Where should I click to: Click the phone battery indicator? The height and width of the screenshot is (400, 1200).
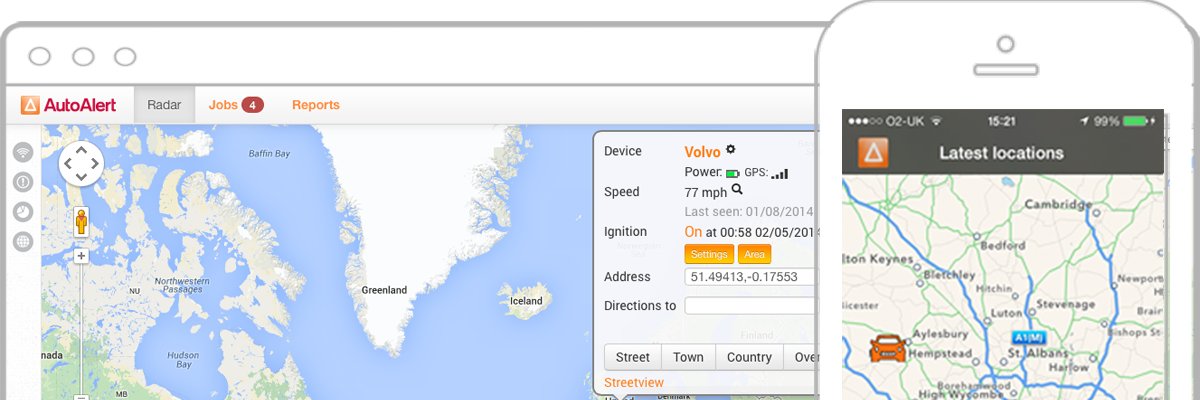click(1136, 121)
